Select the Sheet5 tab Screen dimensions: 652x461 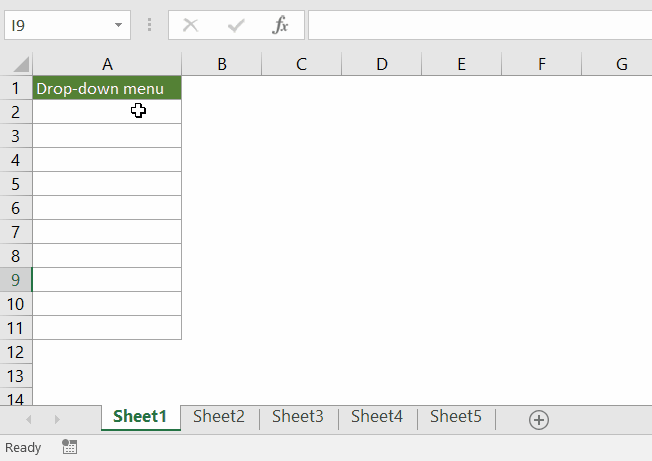456,417
